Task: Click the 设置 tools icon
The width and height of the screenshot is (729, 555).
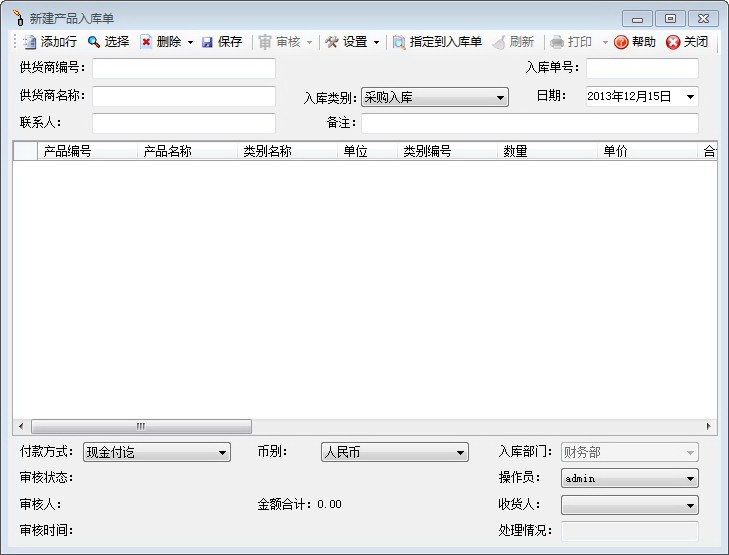Action: pos(331,42)
